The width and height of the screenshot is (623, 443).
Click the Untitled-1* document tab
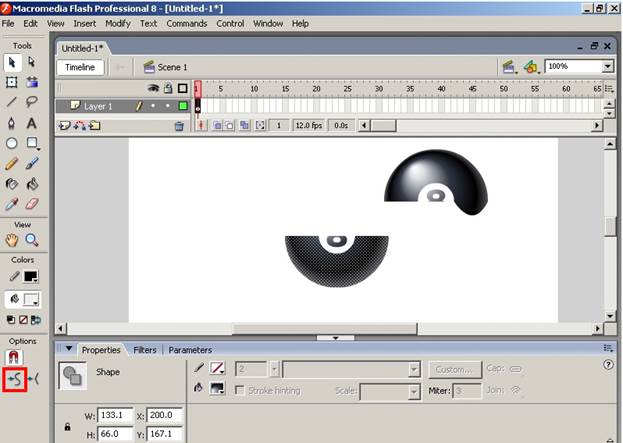point(82,48)
